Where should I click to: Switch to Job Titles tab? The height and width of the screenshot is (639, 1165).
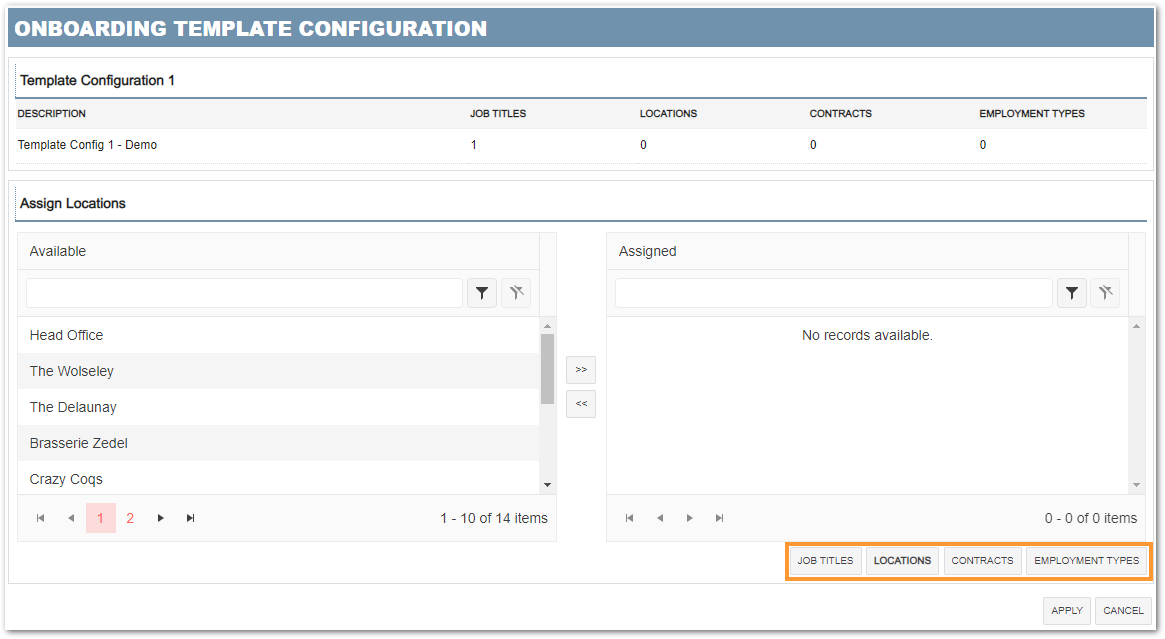825,561
